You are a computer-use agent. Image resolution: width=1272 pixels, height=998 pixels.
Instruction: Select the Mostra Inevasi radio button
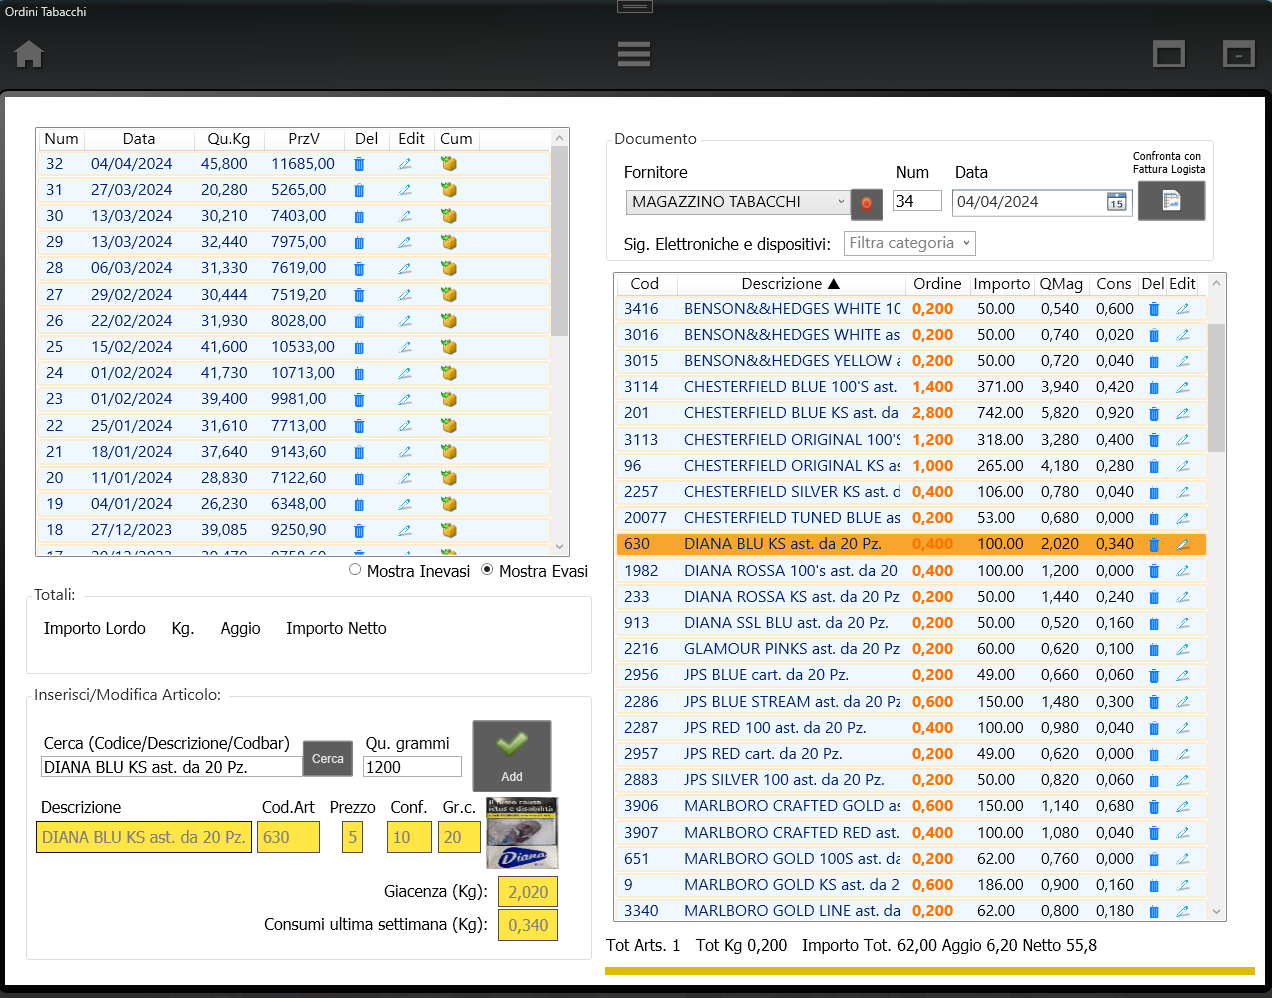(x=355, y=570)
